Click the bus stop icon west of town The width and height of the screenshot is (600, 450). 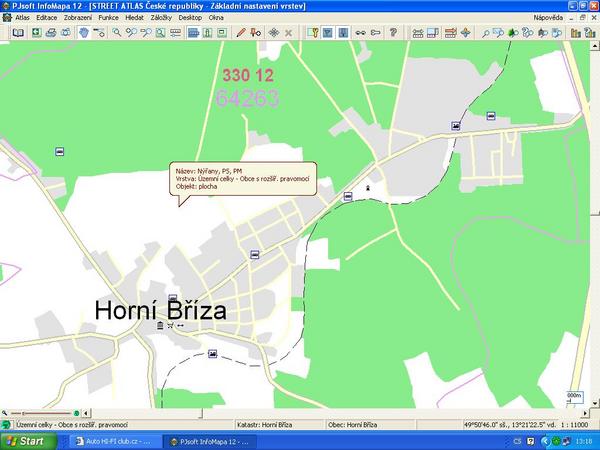59,152
